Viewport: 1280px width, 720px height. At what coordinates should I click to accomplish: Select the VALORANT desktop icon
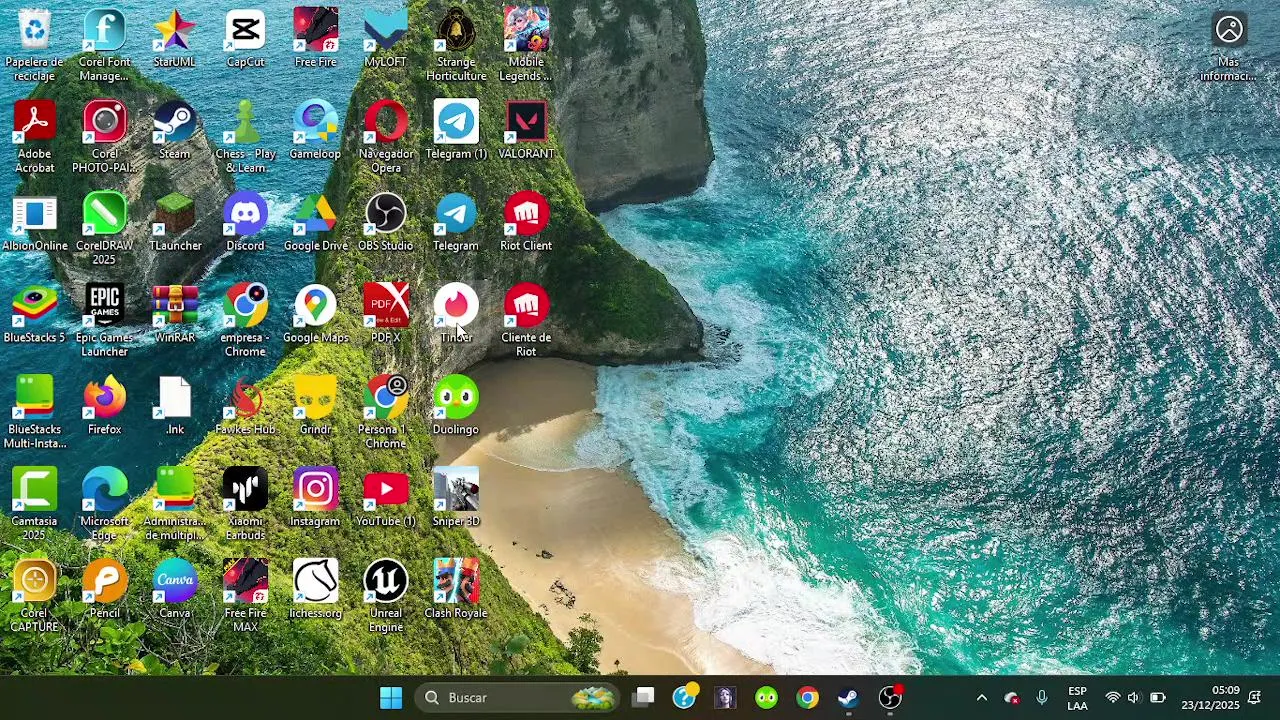[x=526, y=131]
